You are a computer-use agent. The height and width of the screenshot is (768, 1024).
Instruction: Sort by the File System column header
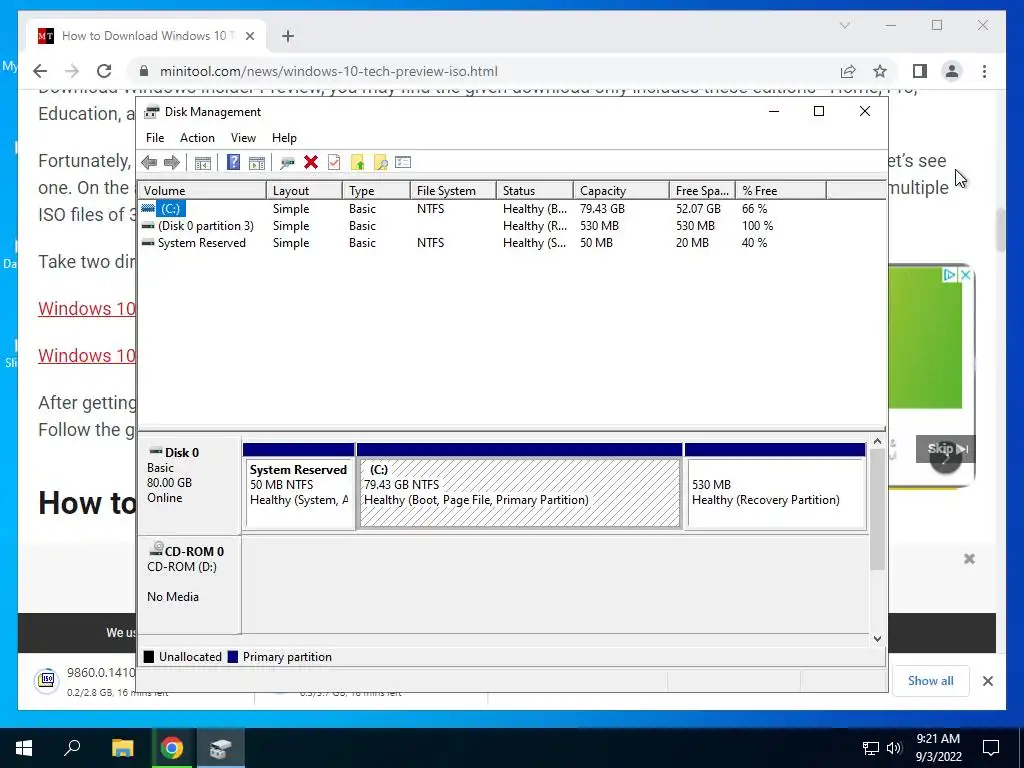(x=453, y=191)
